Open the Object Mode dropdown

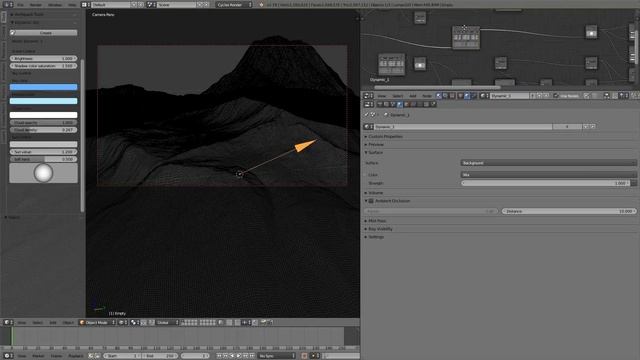click(98, 322)
